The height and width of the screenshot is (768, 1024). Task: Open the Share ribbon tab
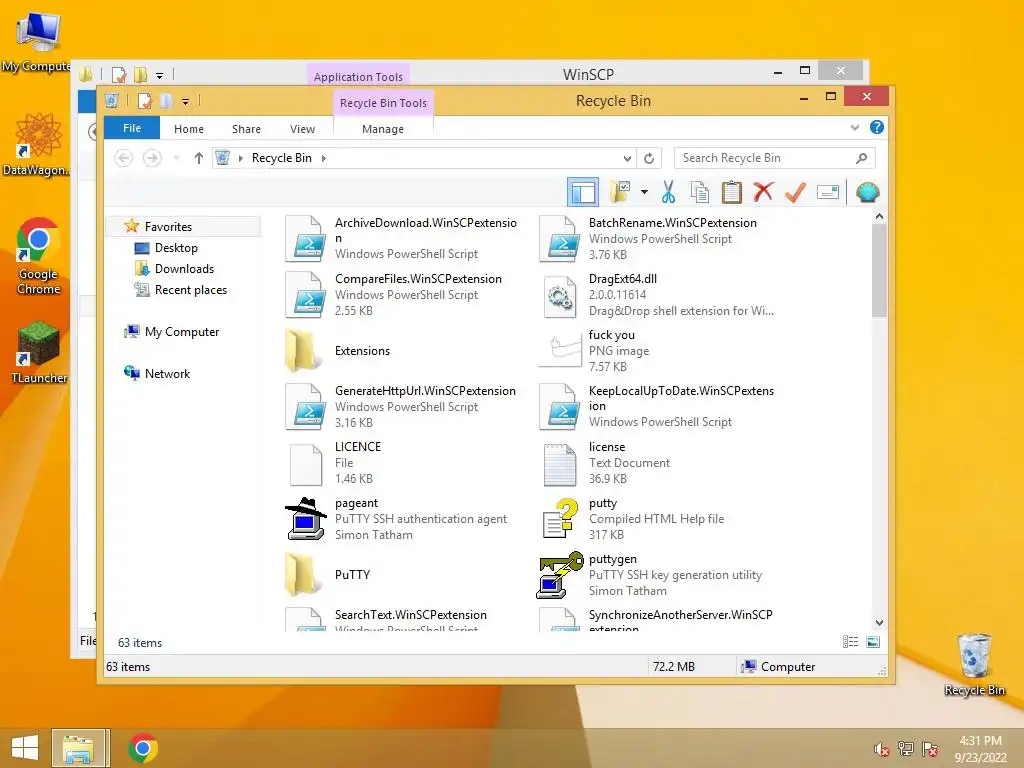click(246, 129)
